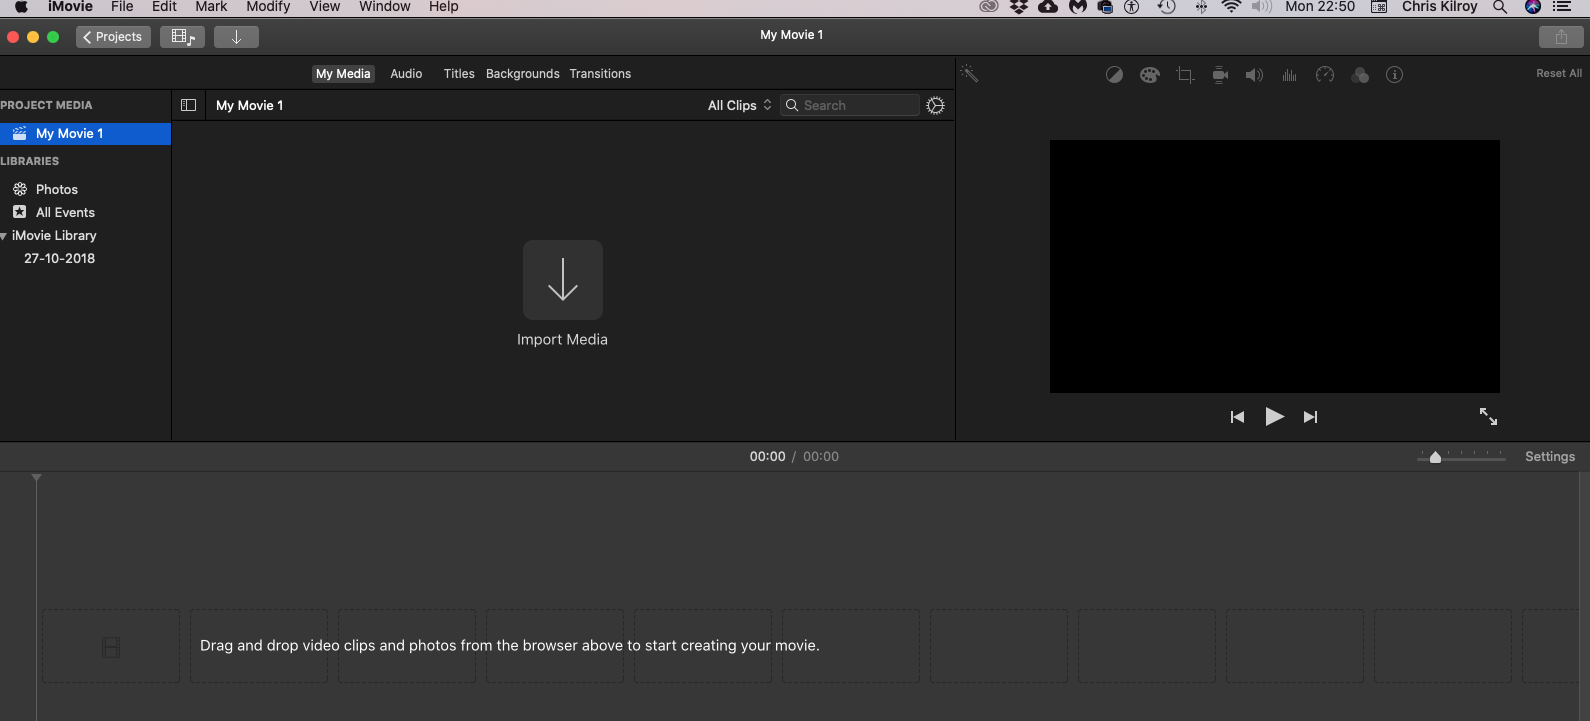Go back to Projects
This screenshot has width=1590, height=721.
point(113,37)
